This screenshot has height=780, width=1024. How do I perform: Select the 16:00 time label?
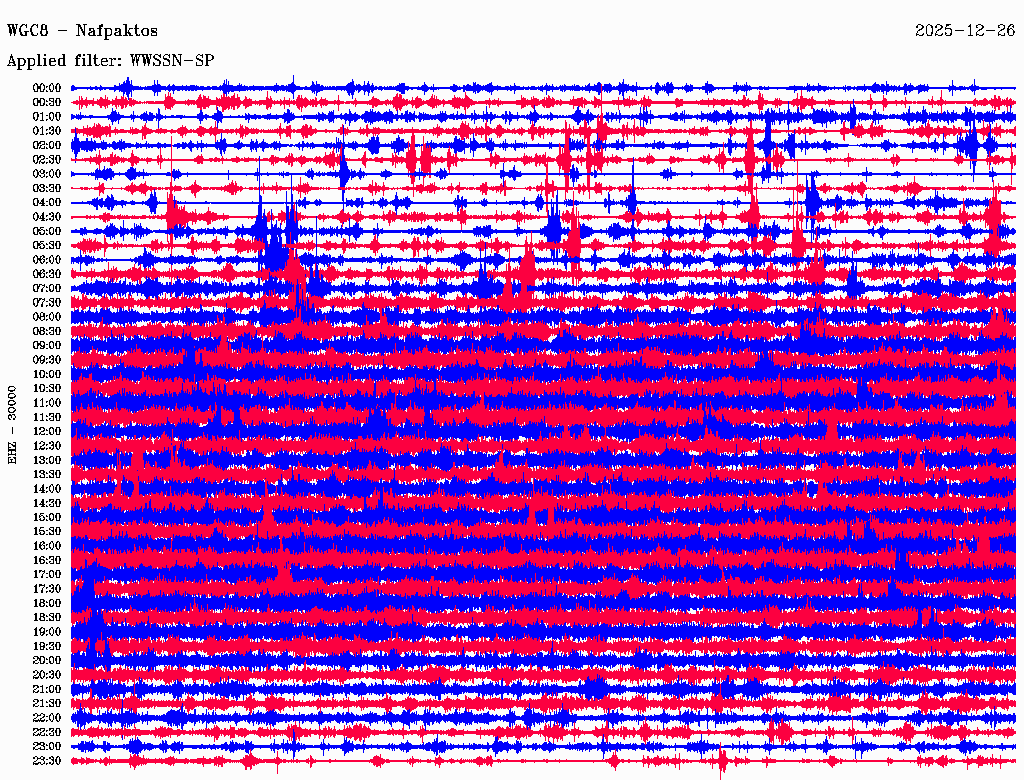tap(47, 546)
